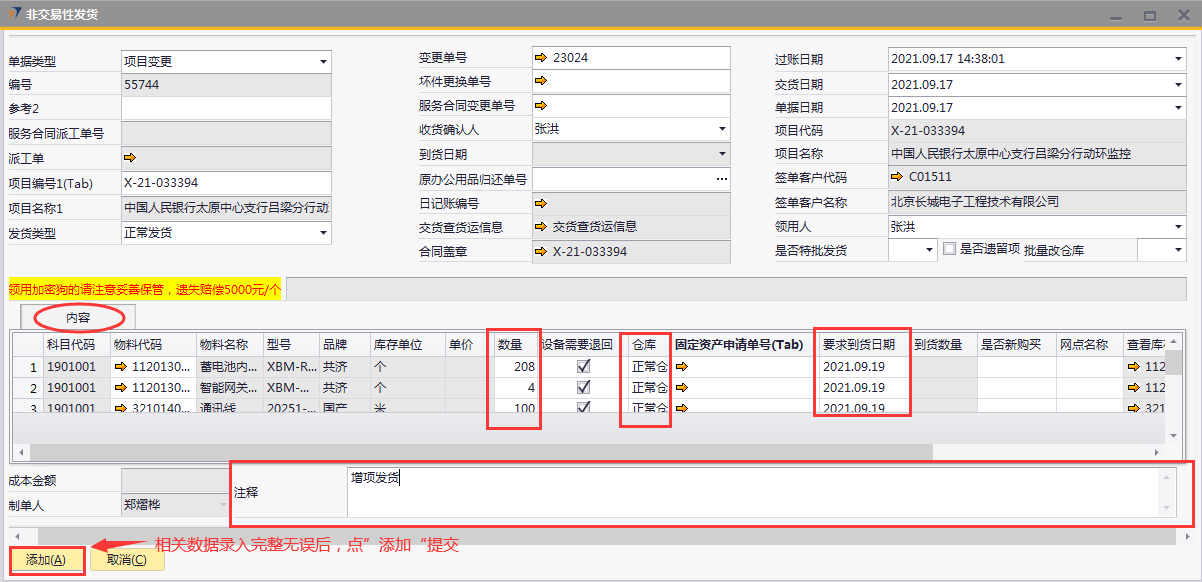Viewport: 1202px width, 582px height.
Task: Click the 物料代码 link arrow in row 1
Action: click(x=121, y=367)
